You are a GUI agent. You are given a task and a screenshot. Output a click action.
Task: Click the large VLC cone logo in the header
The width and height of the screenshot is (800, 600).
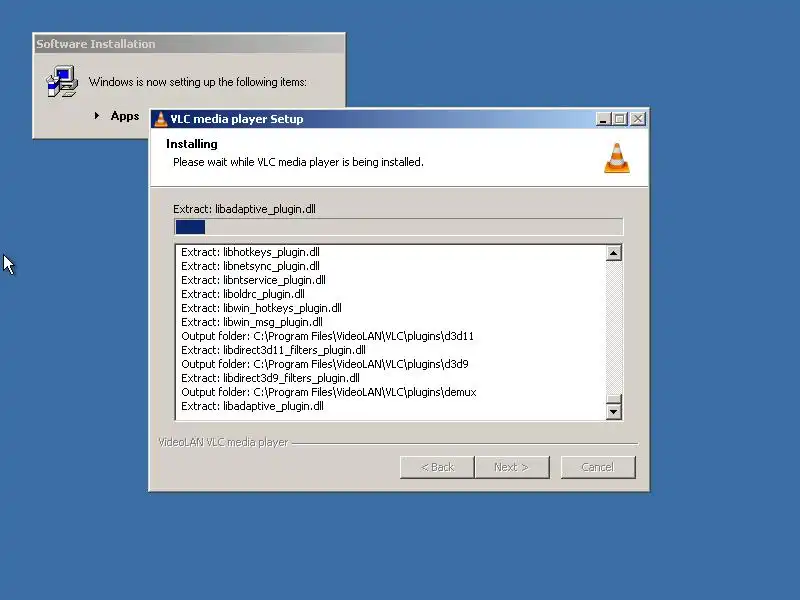tap(617, 158)
